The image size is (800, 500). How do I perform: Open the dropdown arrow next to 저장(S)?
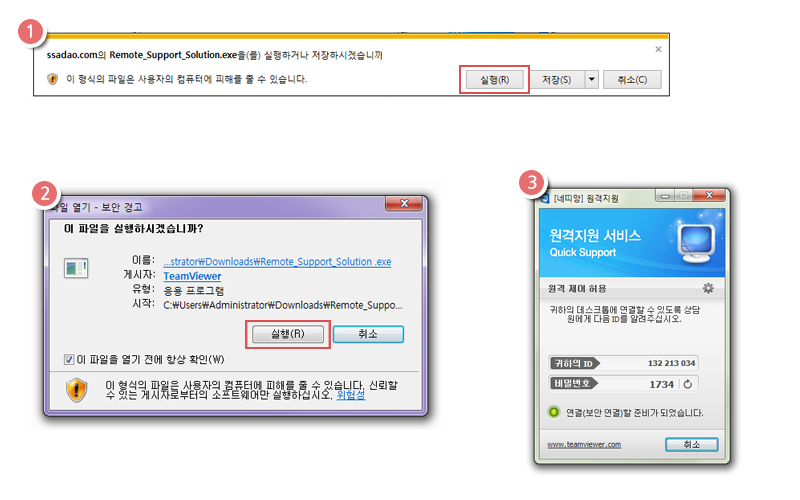pyautogui.click(x=591, y=80)
